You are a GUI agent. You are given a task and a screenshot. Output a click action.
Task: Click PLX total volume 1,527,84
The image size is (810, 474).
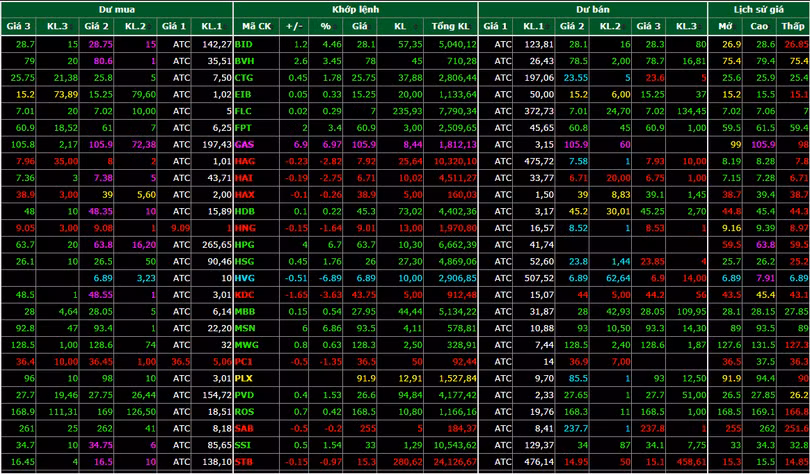456,378
